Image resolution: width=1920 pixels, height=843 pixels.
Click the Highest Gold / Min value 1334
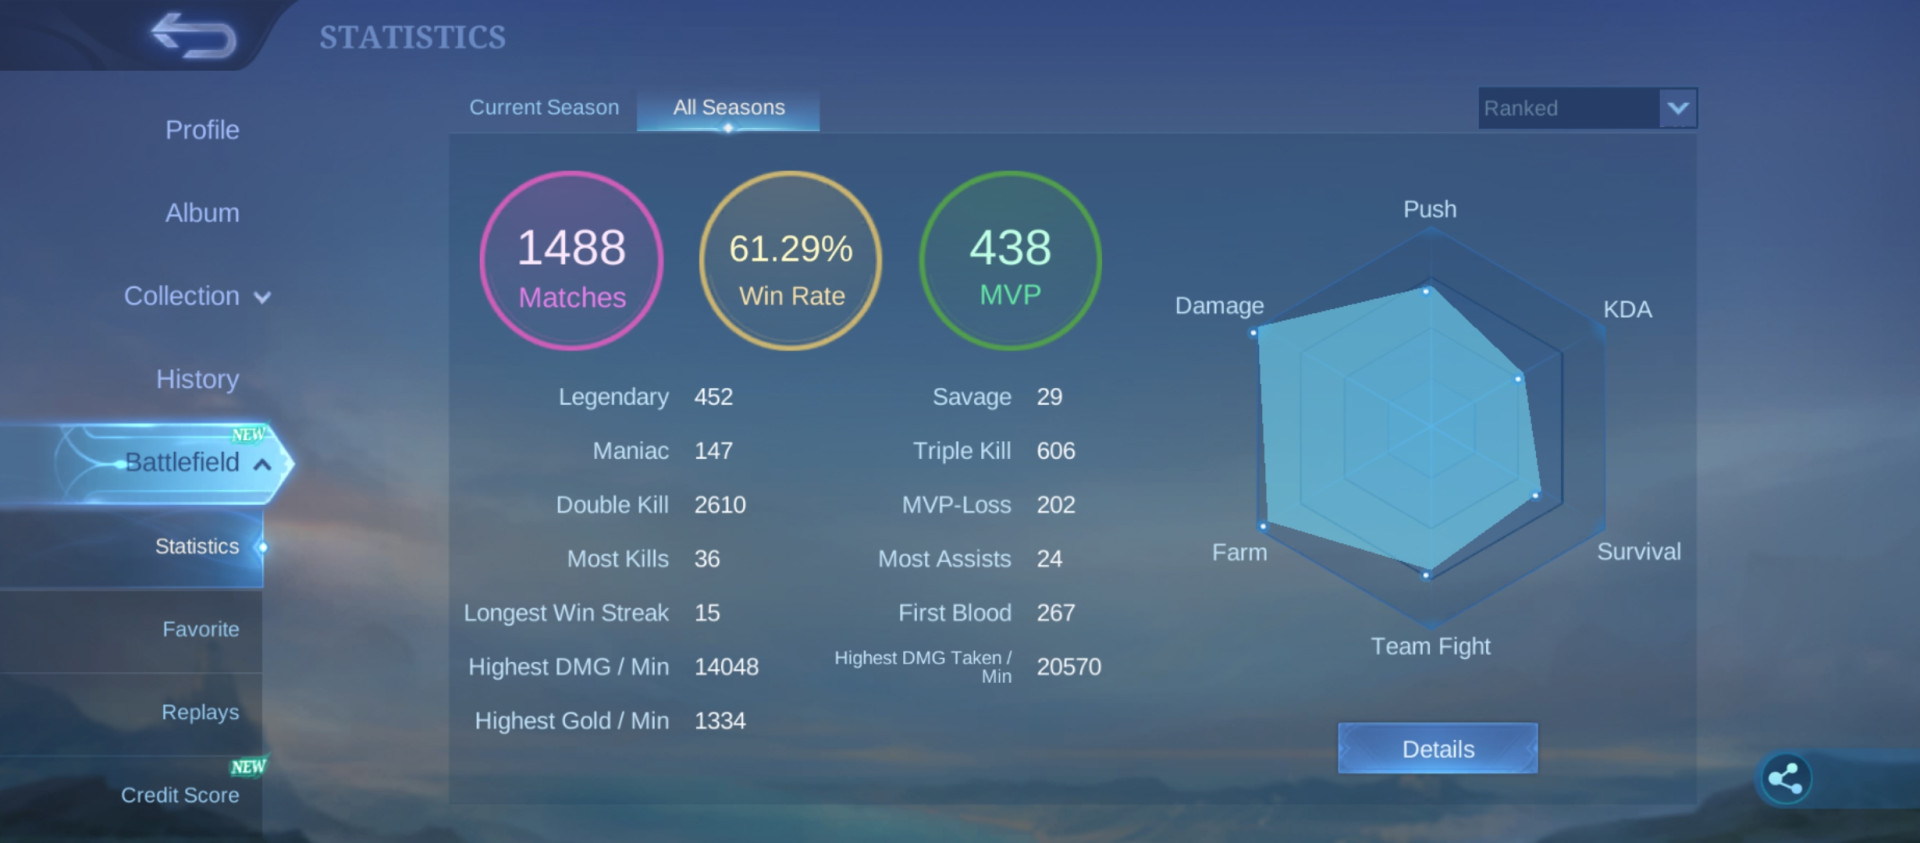(x=720, y=721)
